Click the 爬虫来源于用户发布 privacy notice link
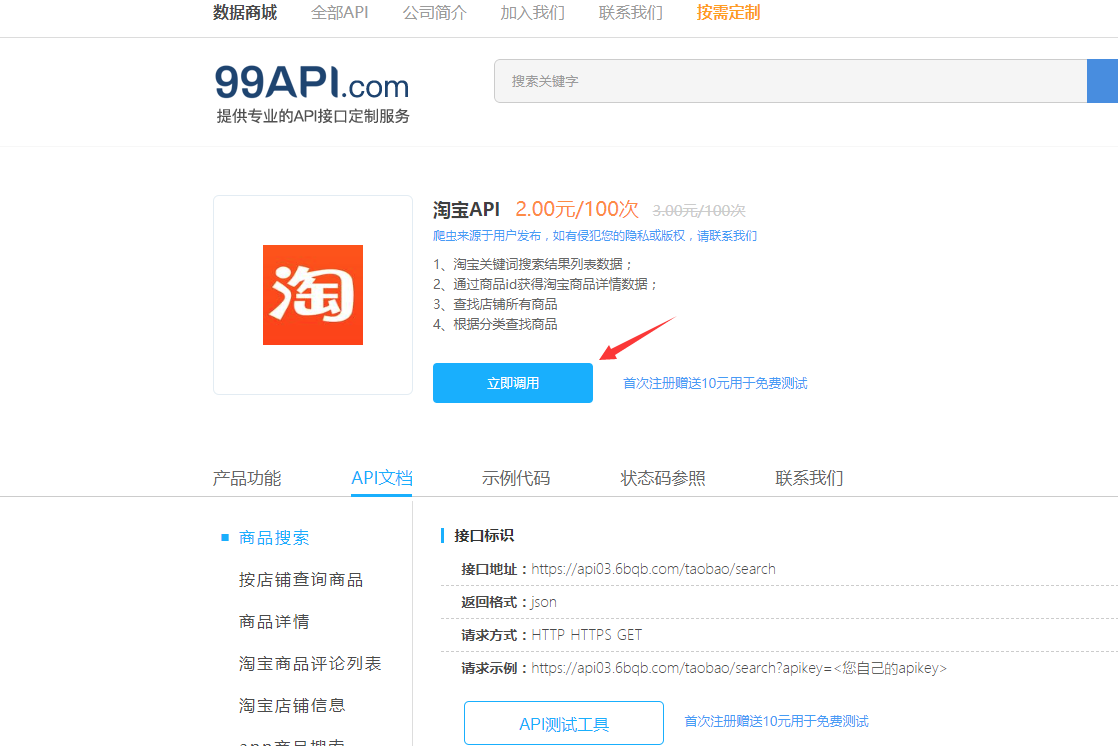Screen dimensions: 1118x746 click(595, 236)
